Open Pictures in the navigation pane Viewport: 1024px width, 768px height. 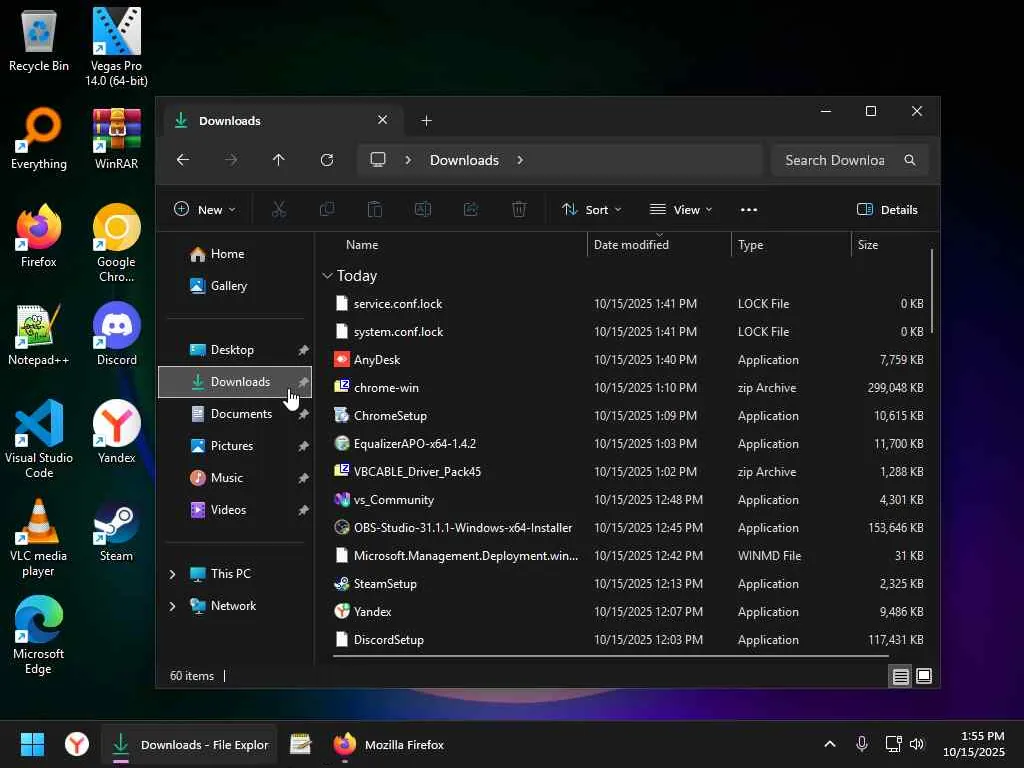235,446
